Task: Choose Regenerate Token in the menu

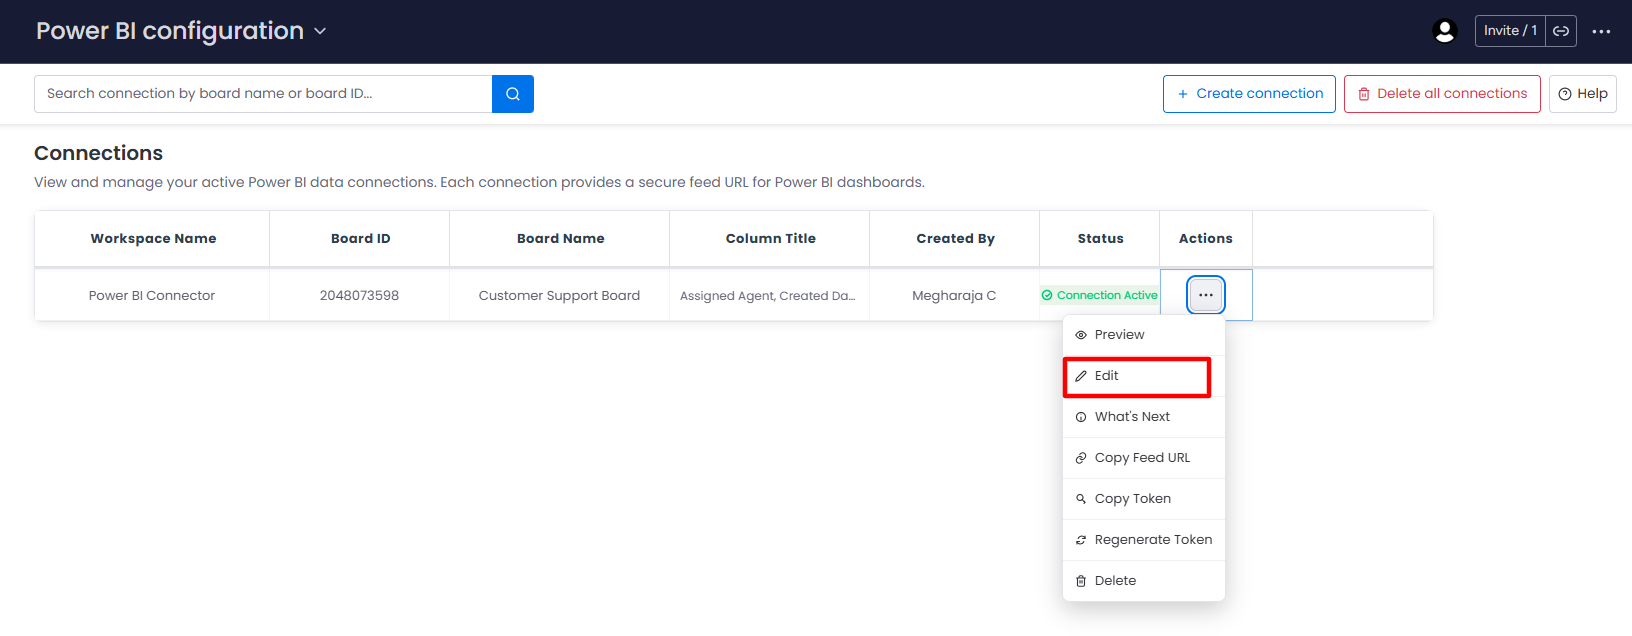Action: 1144,540
